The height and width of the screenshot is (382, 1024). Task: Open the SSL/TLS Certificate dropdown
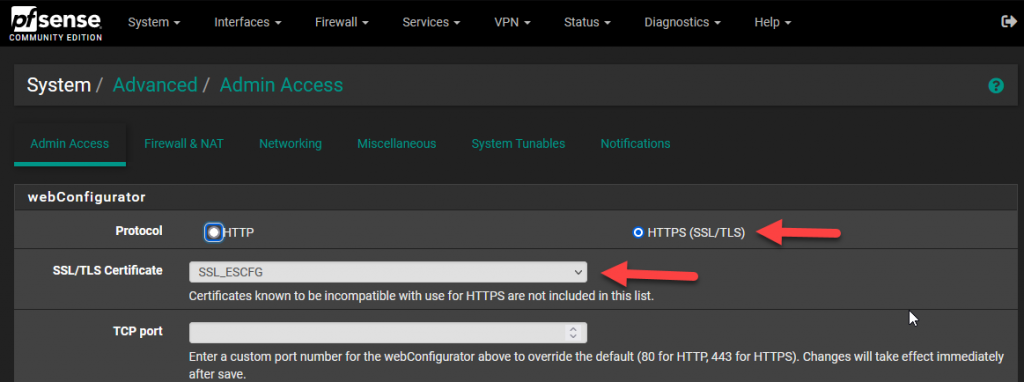coord(388,272)
